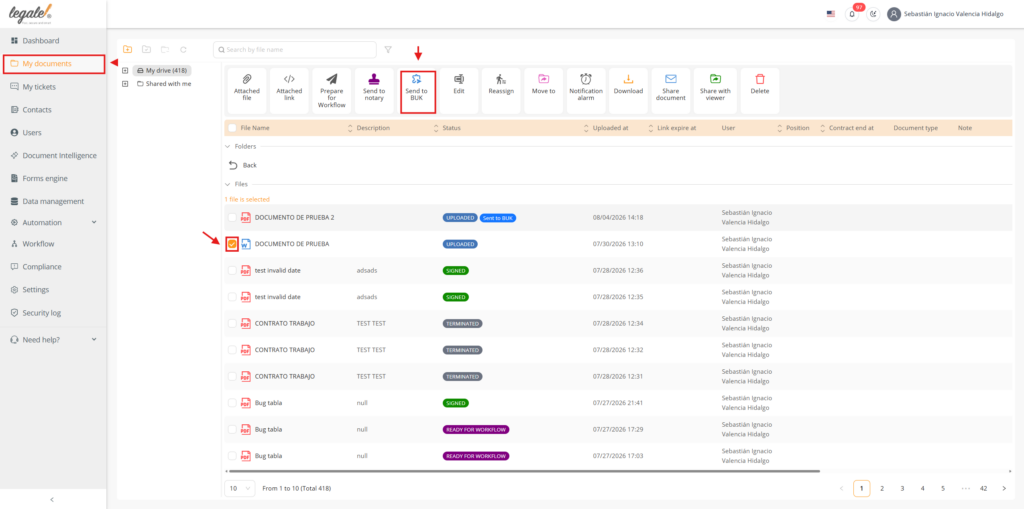The width and height of the screenshot is (1024, 509).
Task: Expand the Automation sidebar menu
Action: 54,222
